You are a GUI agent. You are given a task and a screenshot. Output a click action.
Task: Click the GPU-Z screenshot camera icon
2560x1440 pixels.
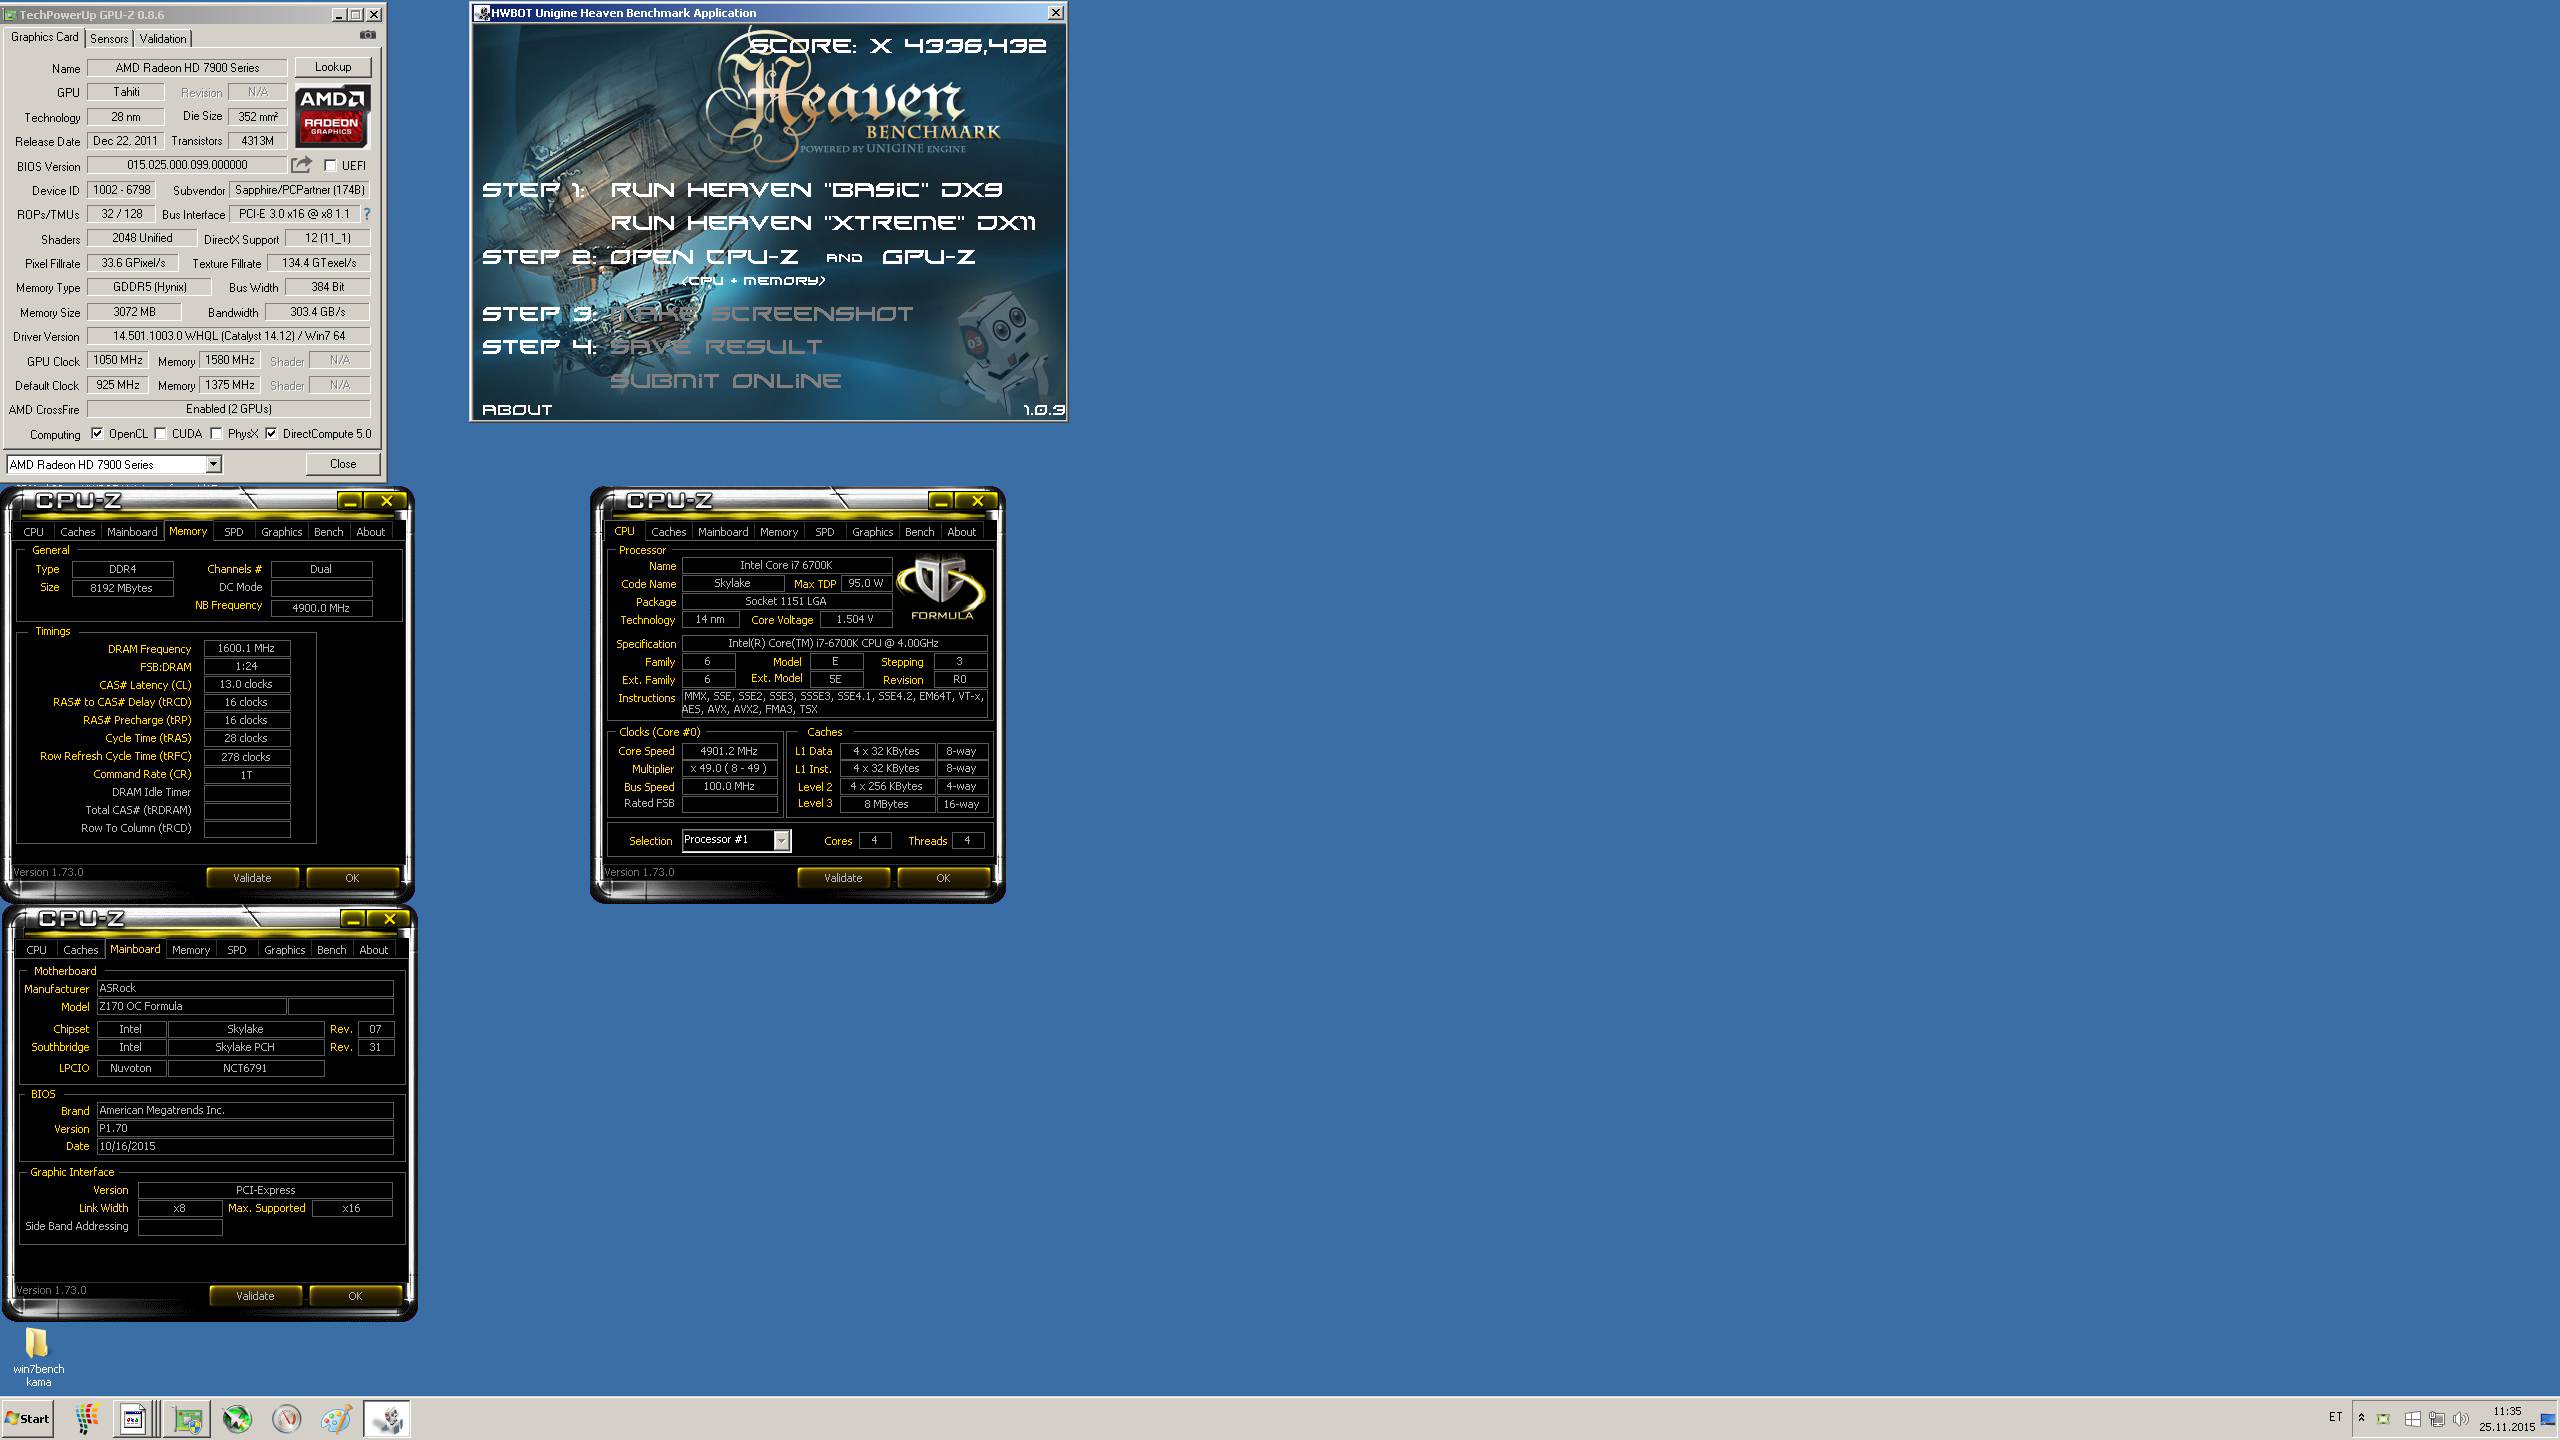(368, 35)
